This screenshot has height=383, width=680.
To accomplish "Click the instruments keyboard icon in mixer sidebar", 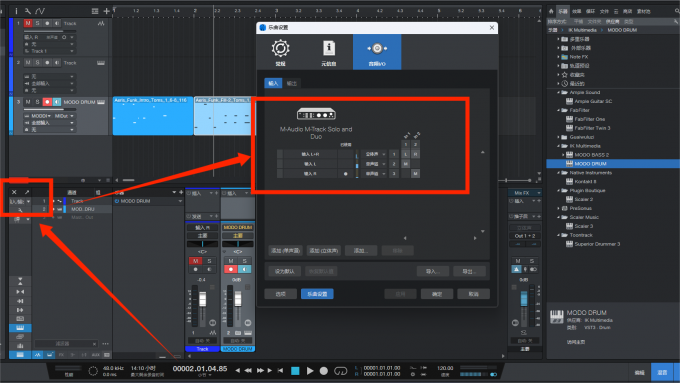I will 20,328.
